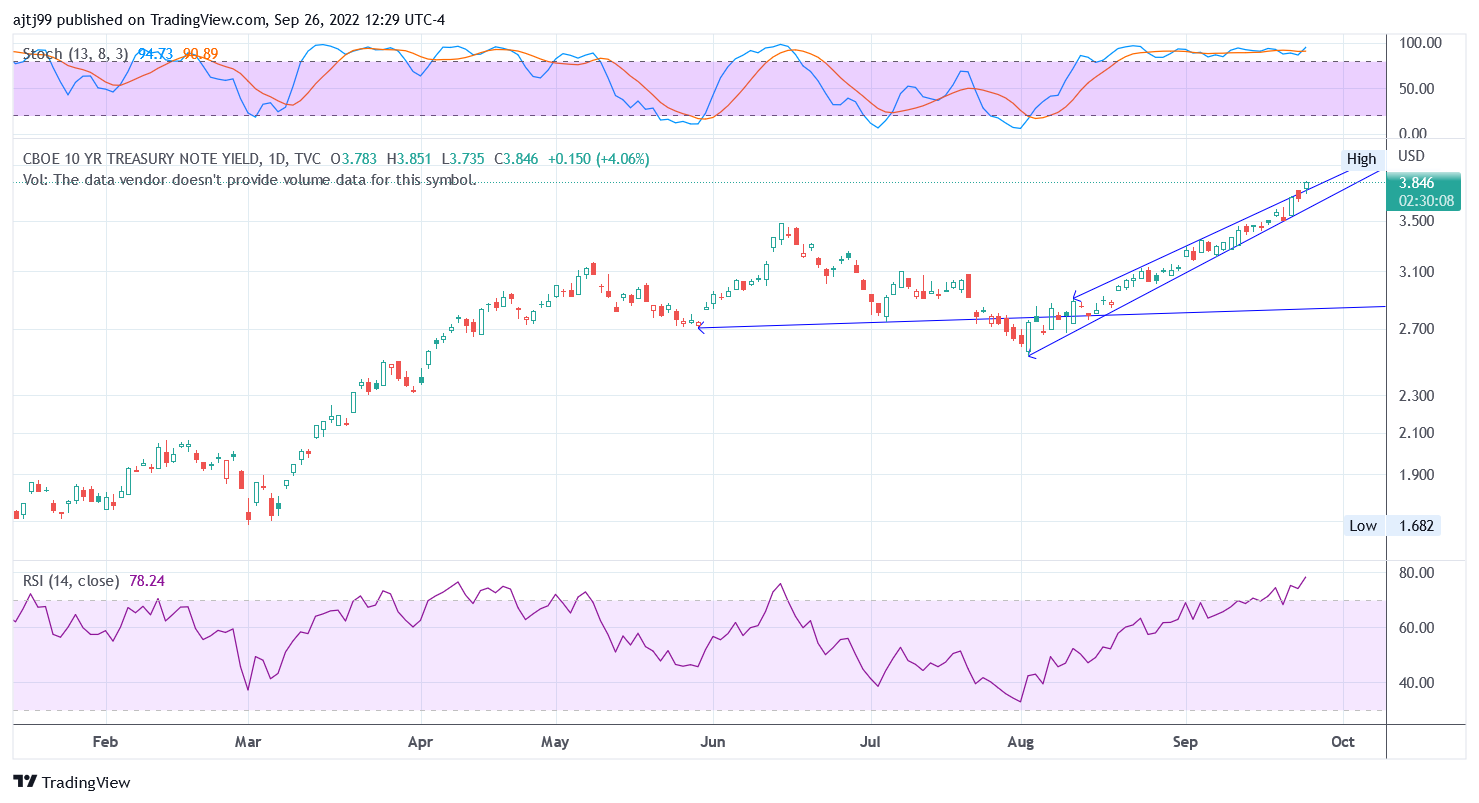This screenshot has width=1479, height=803.
Task: Click the RSI value 78.24
Action: point(147,580)
